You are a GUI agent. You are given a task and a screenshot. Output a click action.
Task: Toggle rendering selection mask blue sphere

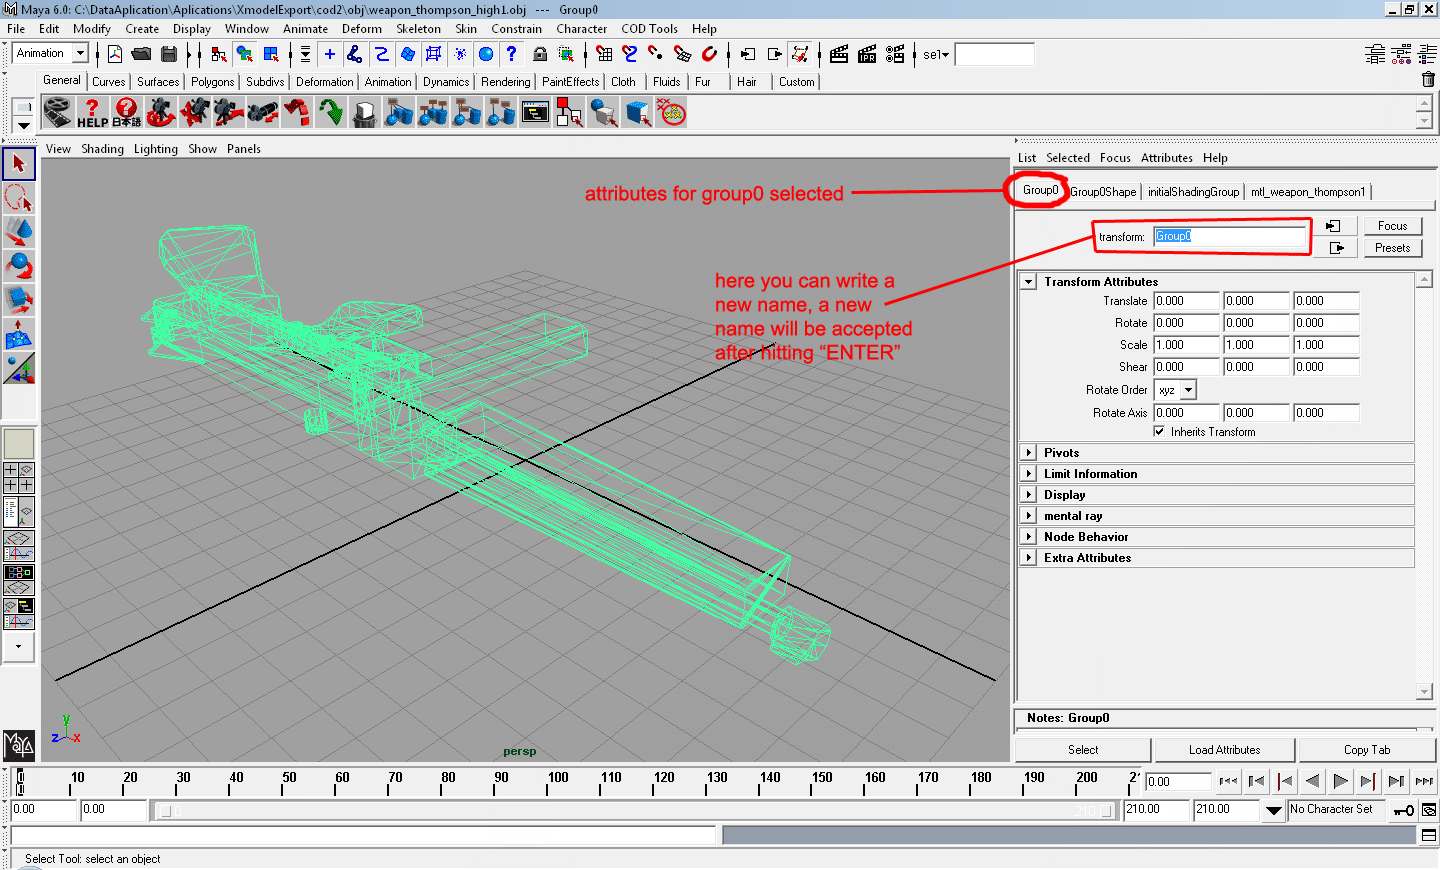click(x=486, y=54)
